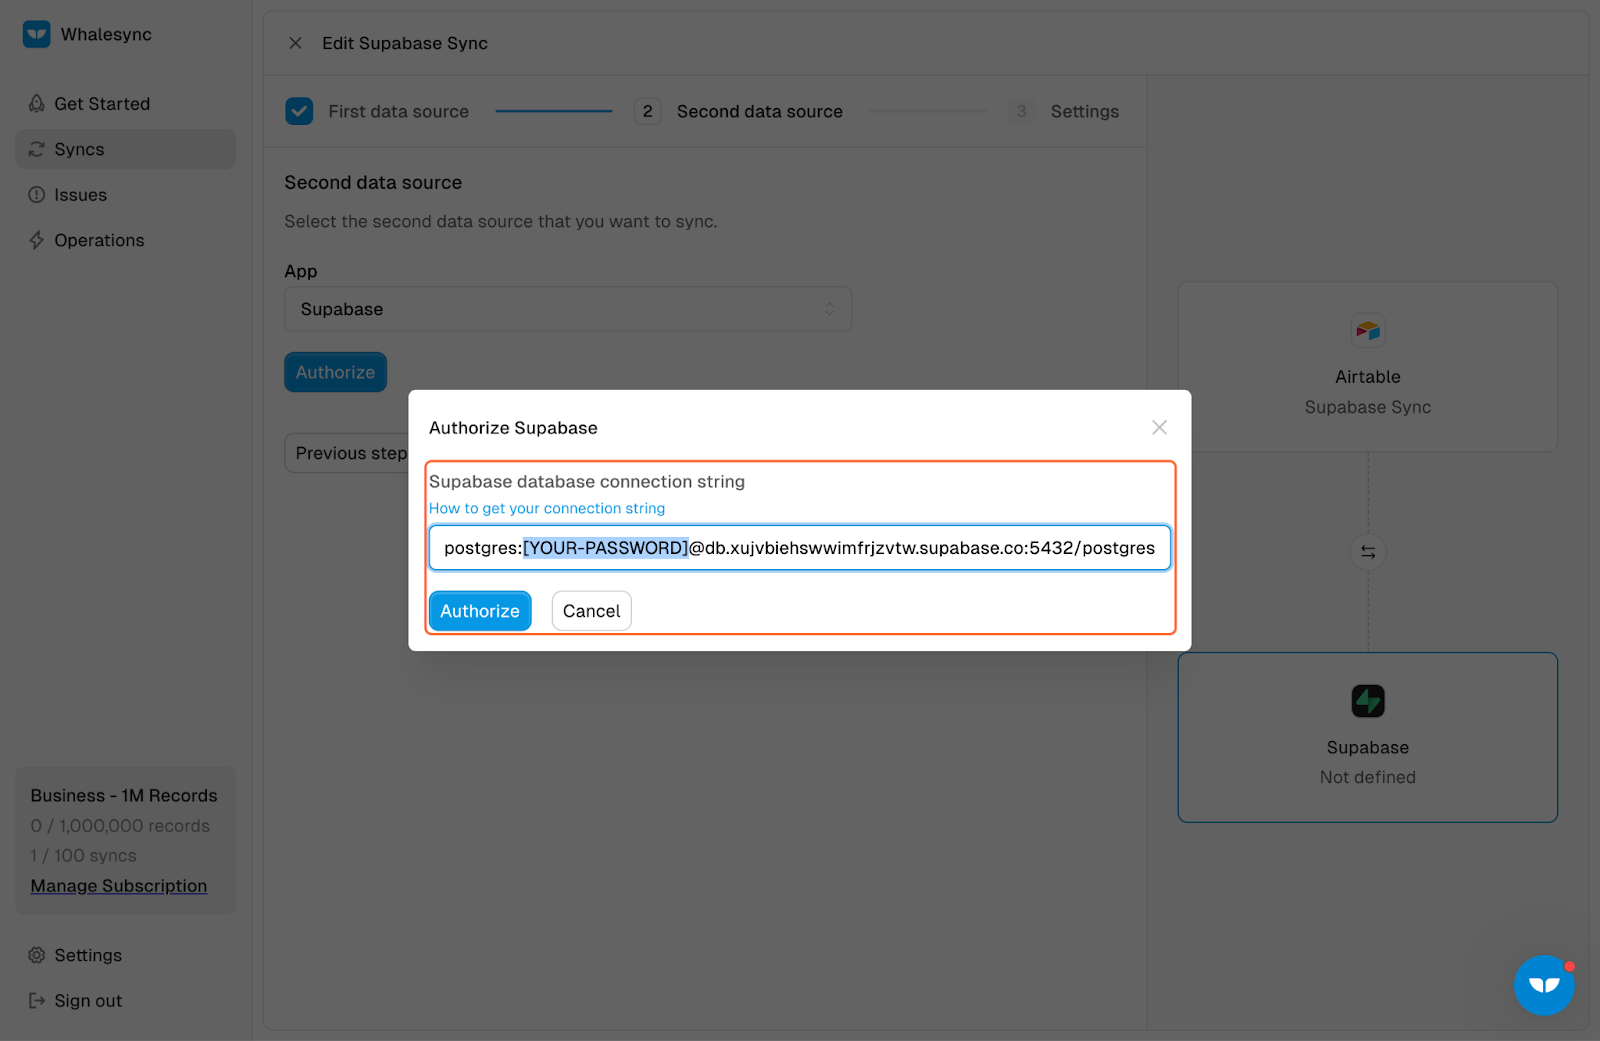Click the Authorize button in dialog
The height and width of the screenshot is (1041, 1600).
480,611
